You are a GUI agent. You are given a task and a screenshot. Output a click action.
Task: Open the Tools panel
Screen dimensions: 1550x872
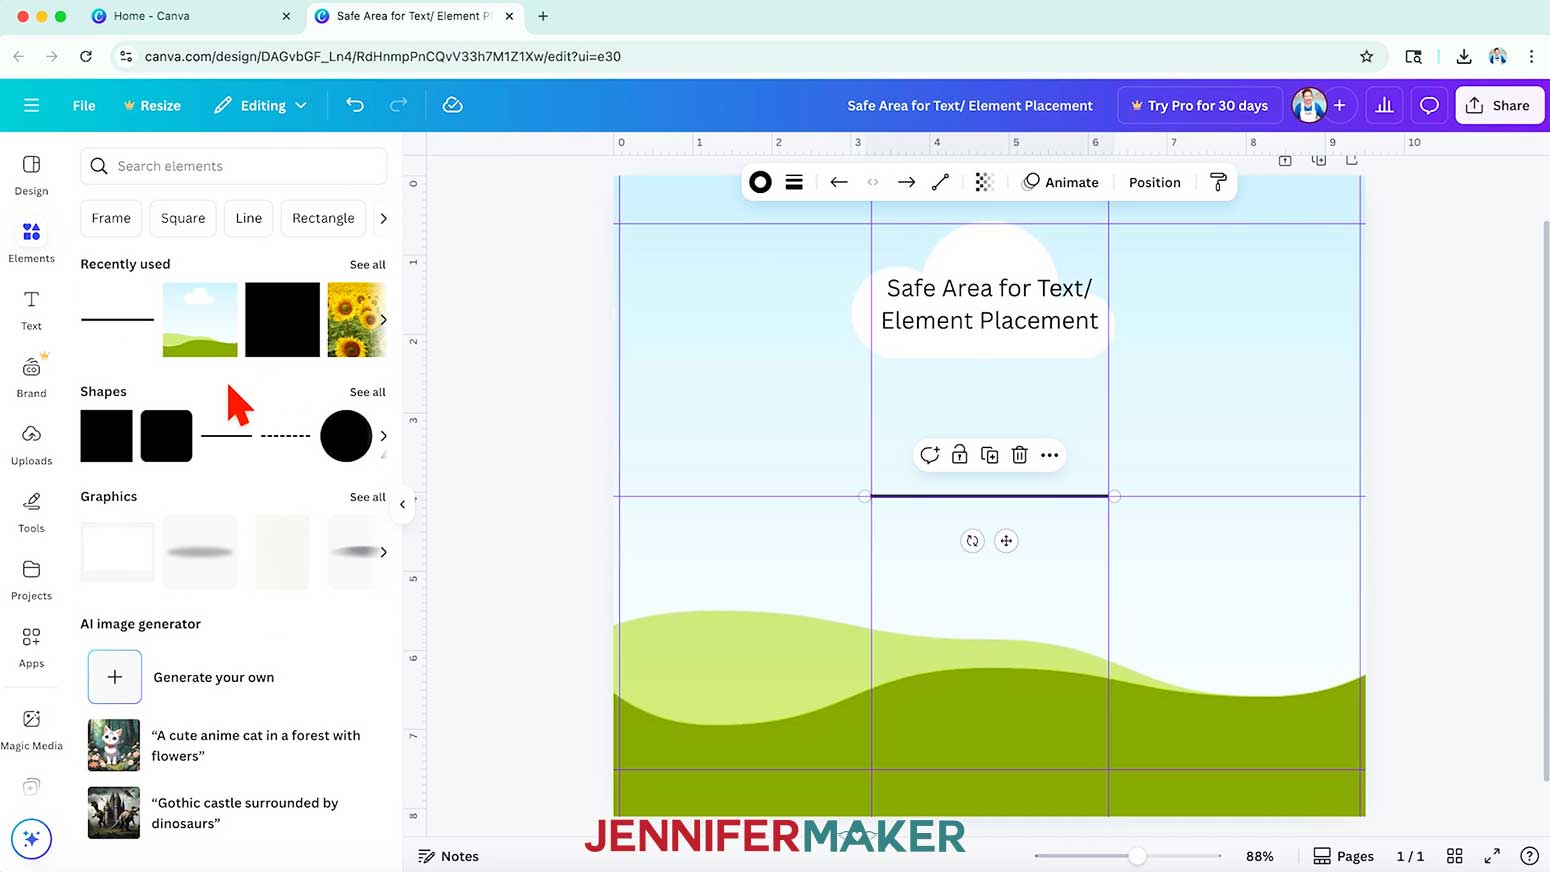(31, 512)
